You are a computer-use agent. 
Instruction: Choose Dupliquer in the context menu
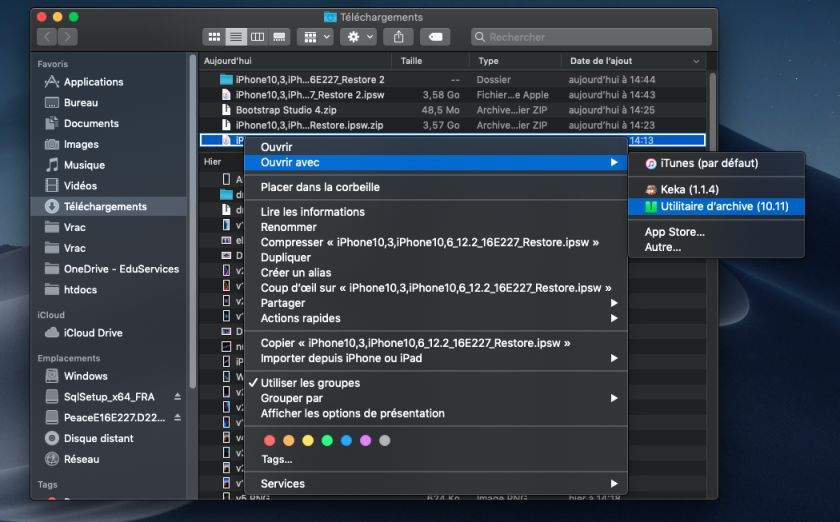tap(436, 257)
